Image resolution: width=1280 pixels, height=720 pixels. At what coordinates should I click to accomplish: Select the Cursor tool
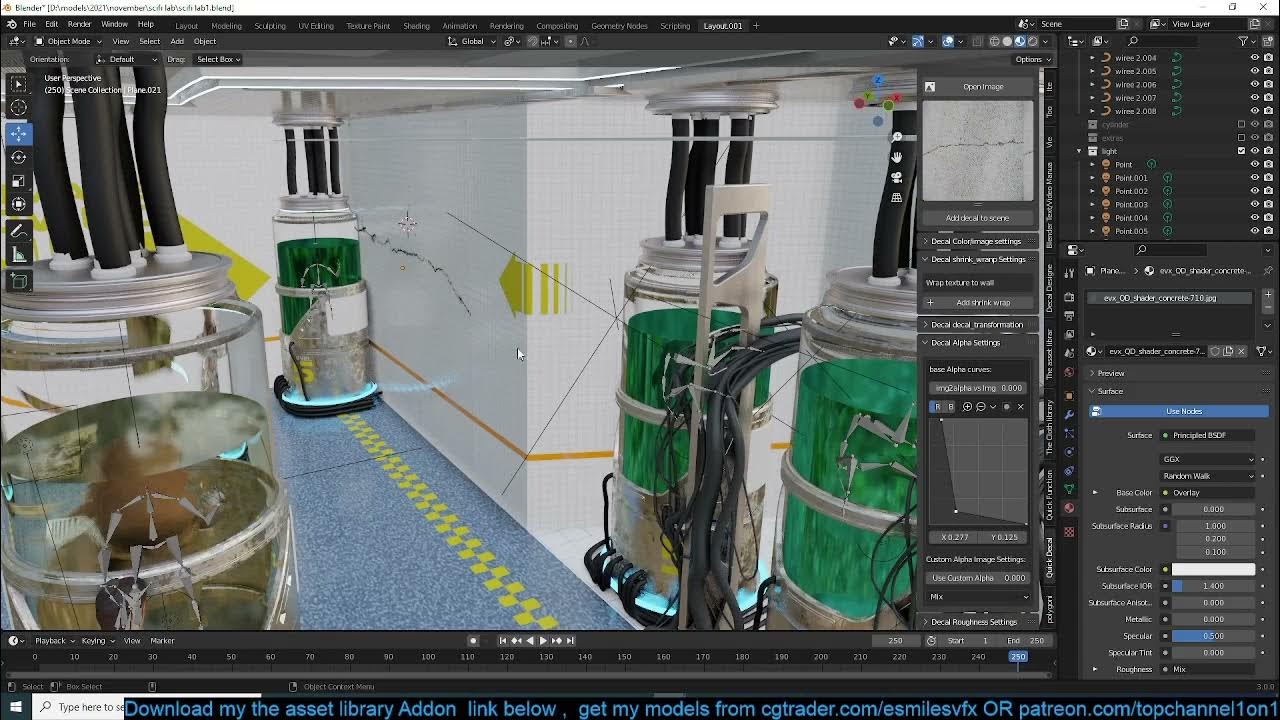tap(18, 108)
